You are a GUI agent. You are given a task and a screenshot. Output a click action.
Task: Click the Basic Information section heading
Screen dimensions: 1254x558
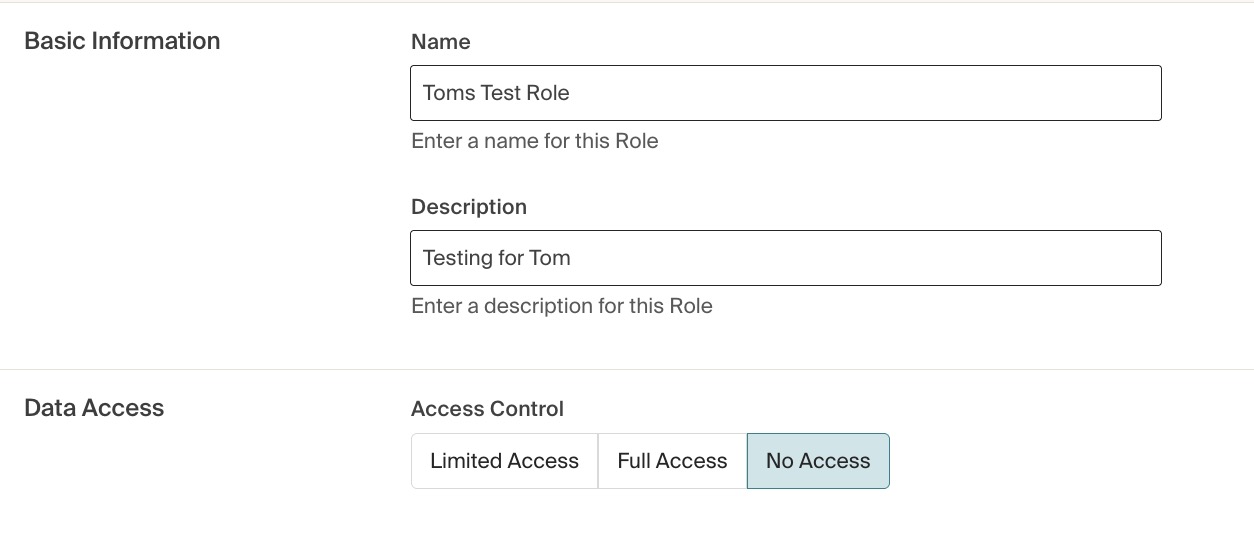122,41
